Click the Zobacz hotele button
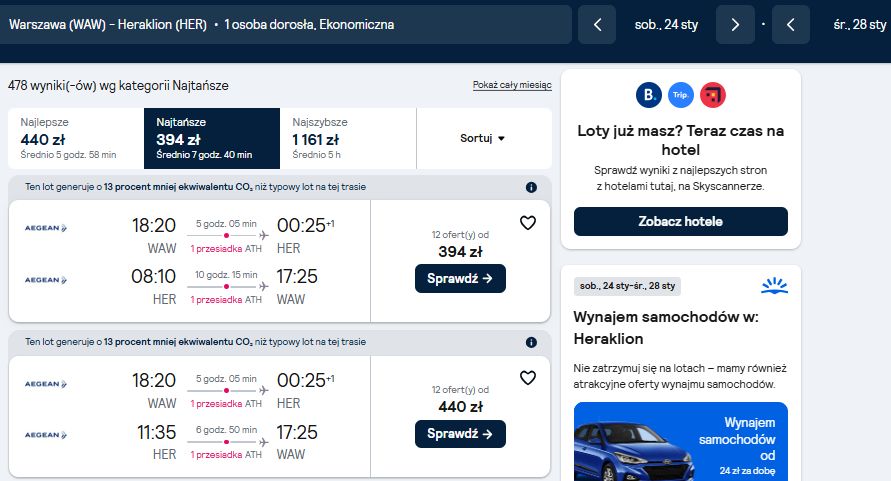The image size is (891, 481). point(681,221)
